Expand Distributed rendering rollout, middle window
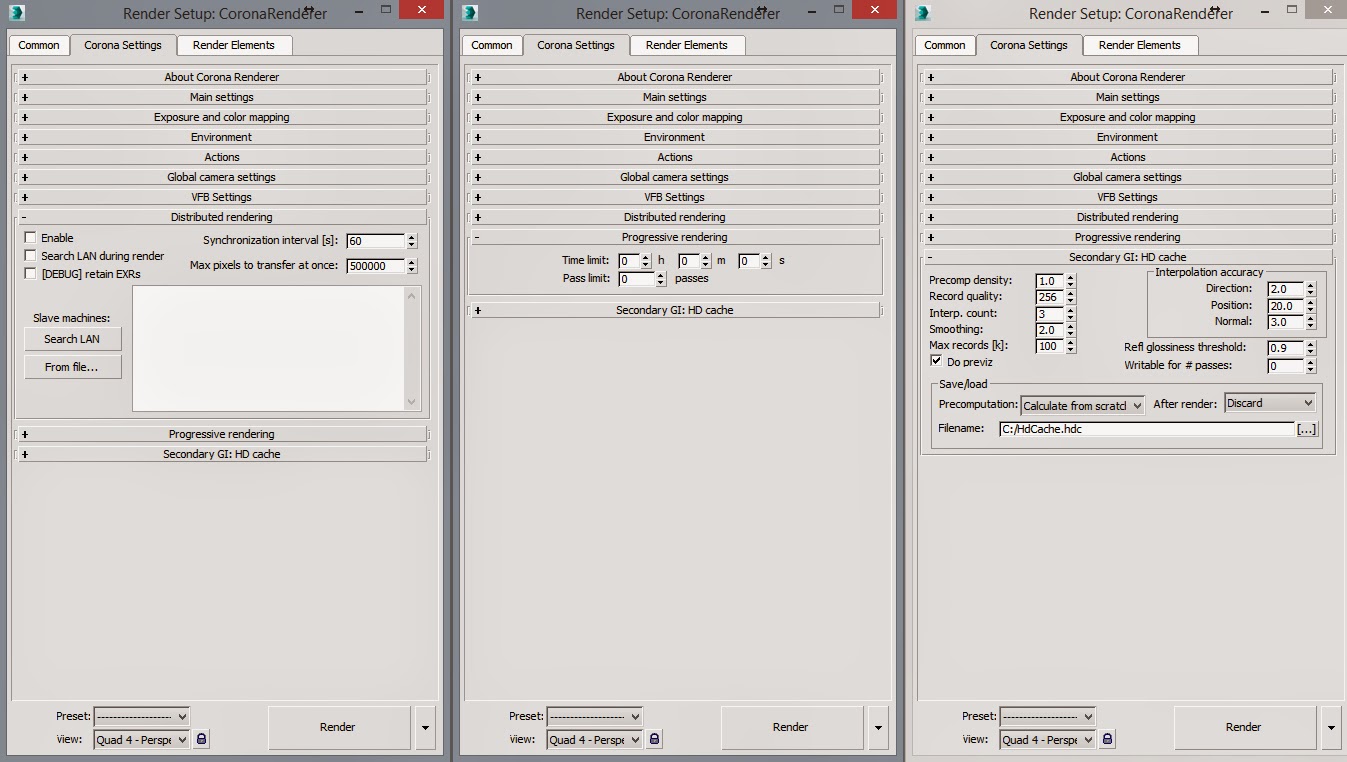The height and width of the screenshot is (762, 1347). click(675, 217)
